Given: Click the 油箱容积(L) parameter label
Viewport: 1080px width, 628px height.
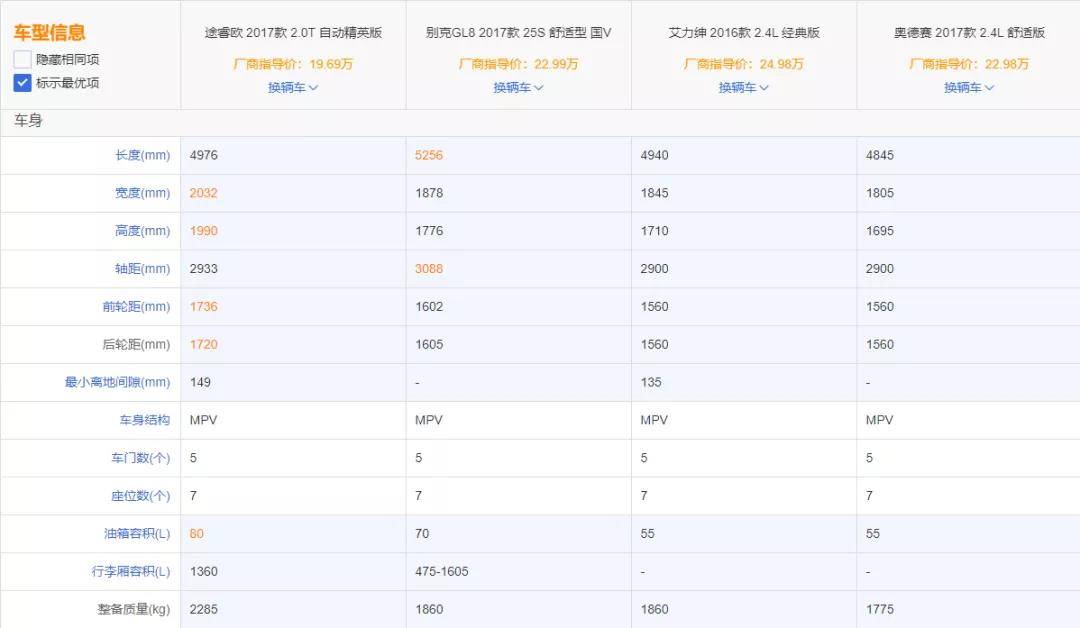Looking at the screenshot, I should point(137,534).
